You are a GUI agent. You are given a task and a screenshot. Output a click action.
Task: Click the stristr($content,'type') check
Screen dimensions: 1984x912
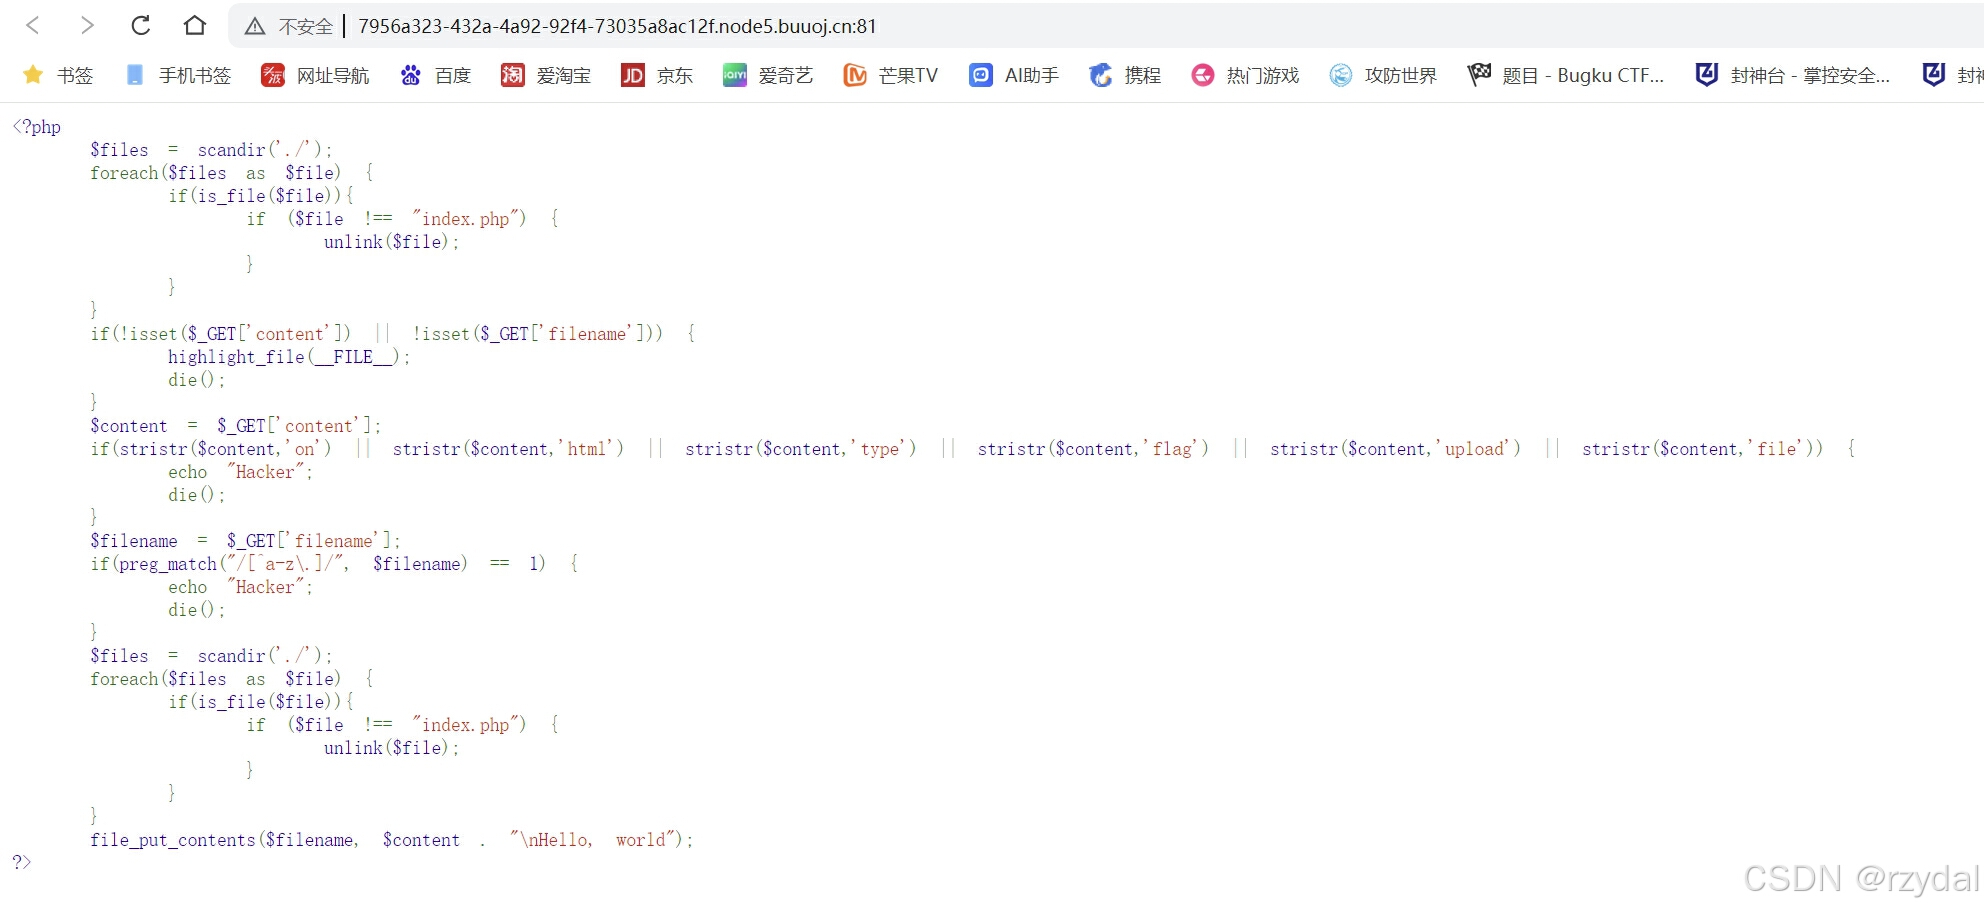point(800,449)
